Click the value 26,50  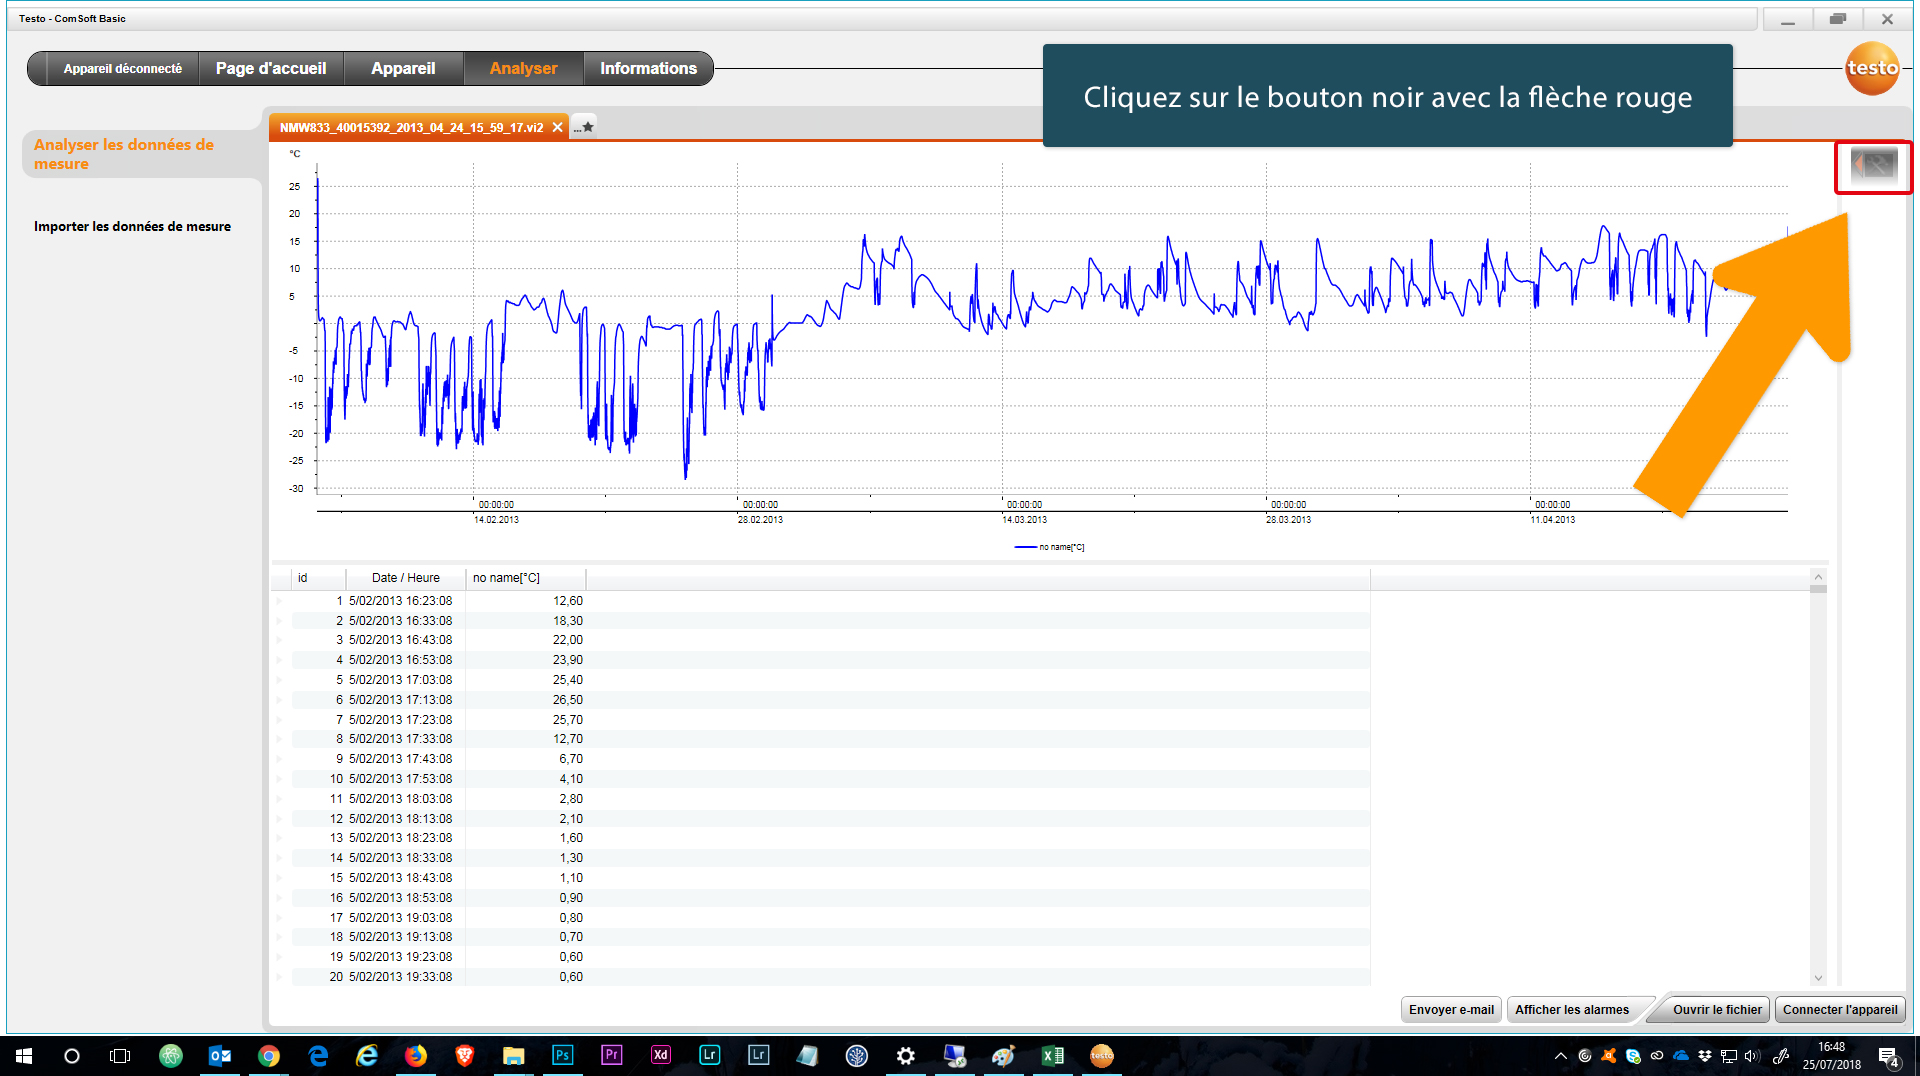(568, 700)
